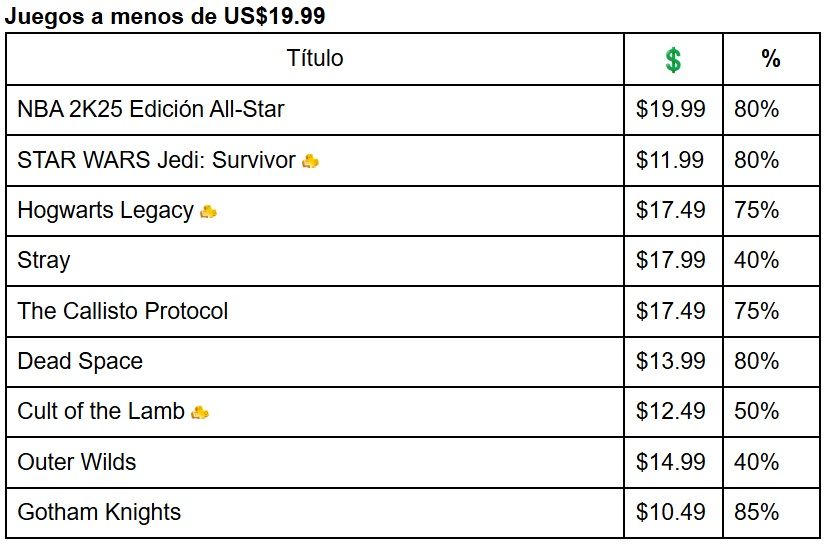Select the percent symbol column header
Image resolution: width=828 pixels, height=545 pixels.
[771, 59]
